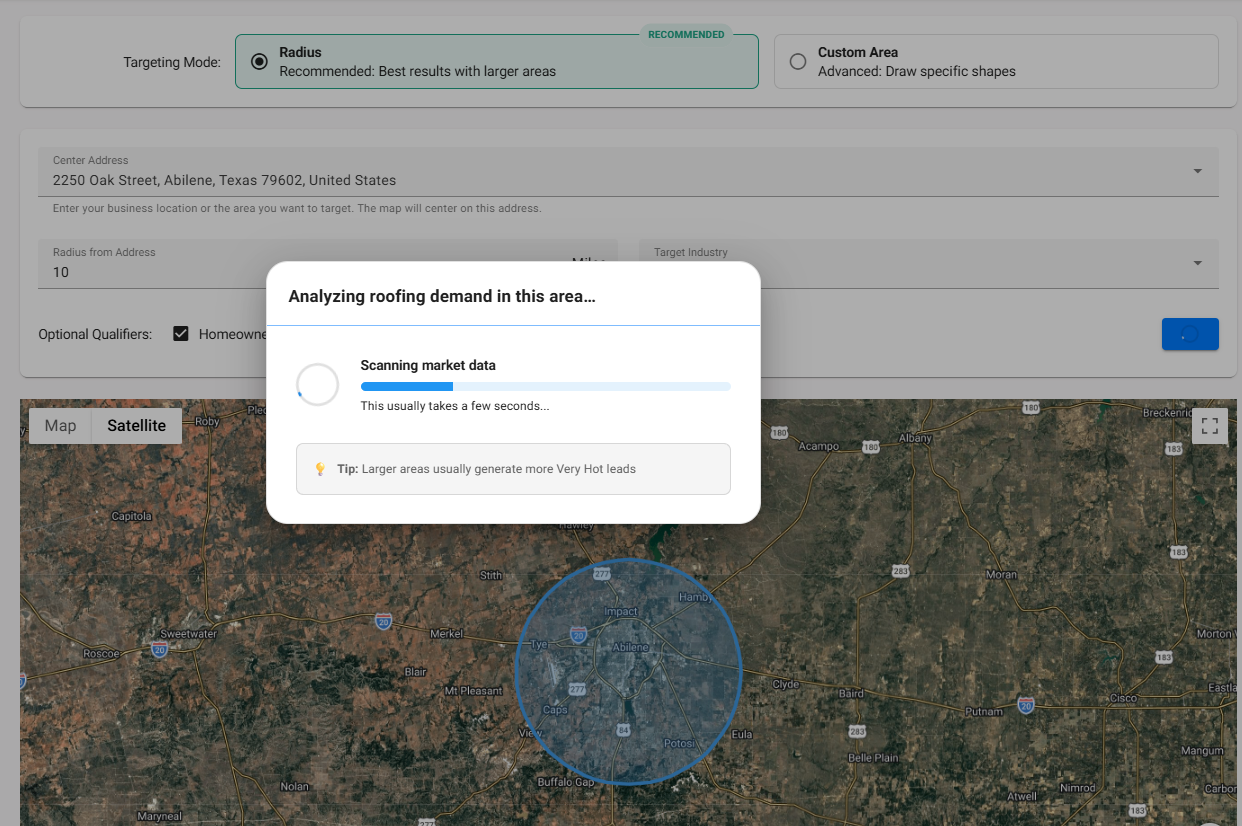Click the I-20 highway shield near Sweetwater
Viewport: 1242px width, 826px height.
pos(160,650)
